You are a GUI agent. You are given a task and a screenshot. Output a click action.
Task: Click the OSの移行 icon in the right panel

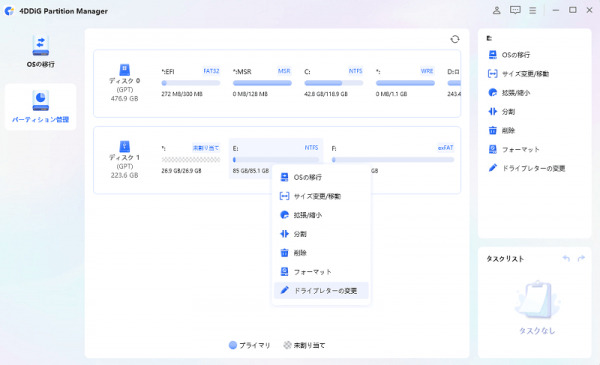click(492, 55)
